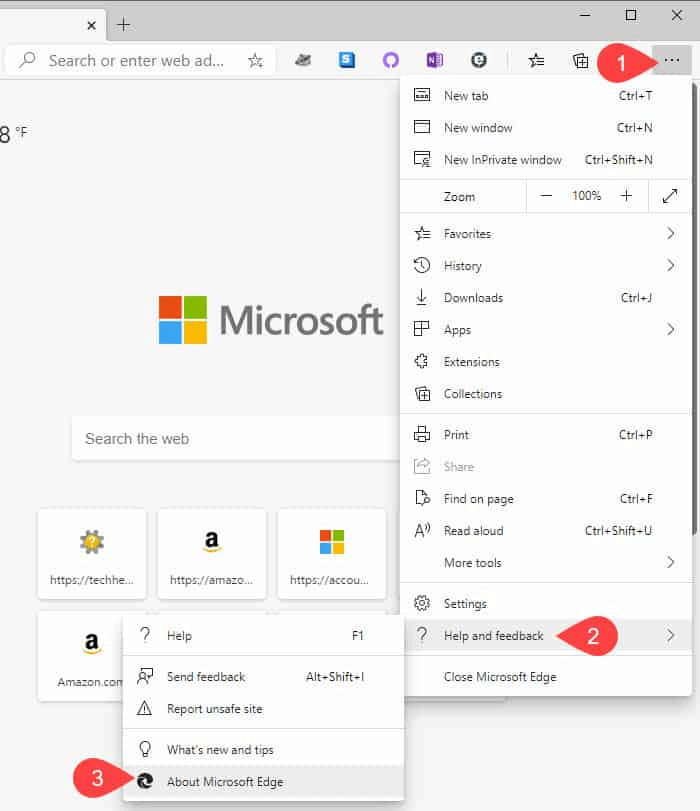
Task: Open Settings from the menu
Action: 545,604
